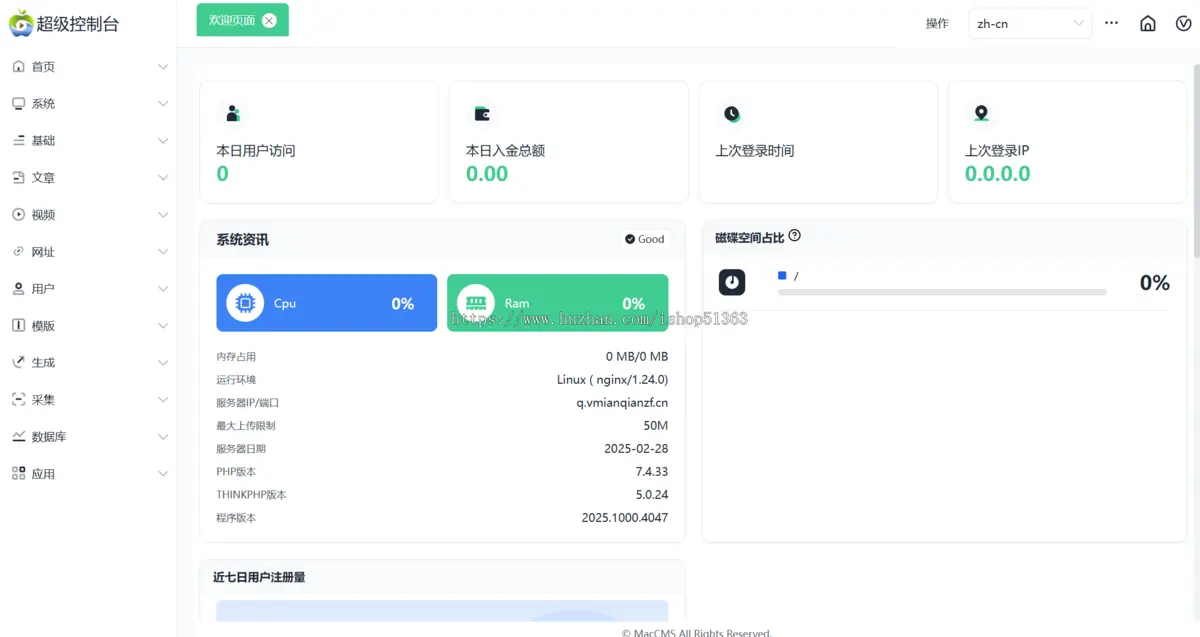Viewport: 1200px width, 637px height.
Task: Click the disk gauge icon in disk panel
Action: click(x=732, y=283)
